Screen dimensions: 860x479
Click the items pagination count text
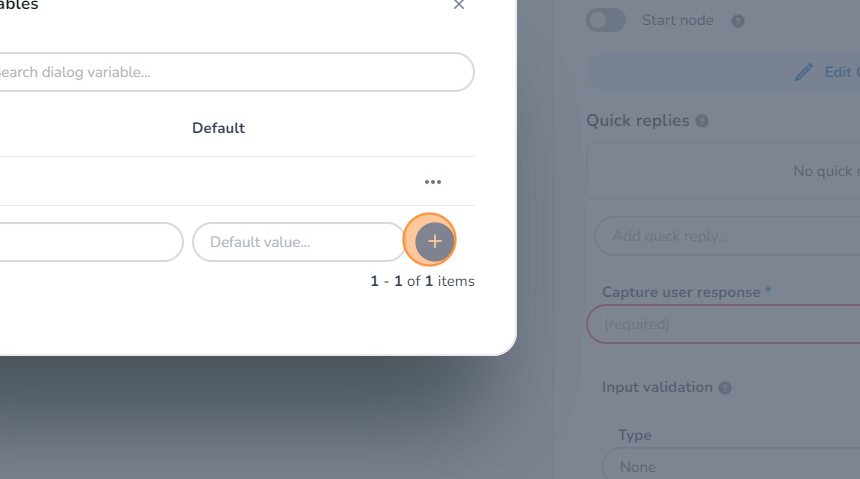tap(422, 281)
